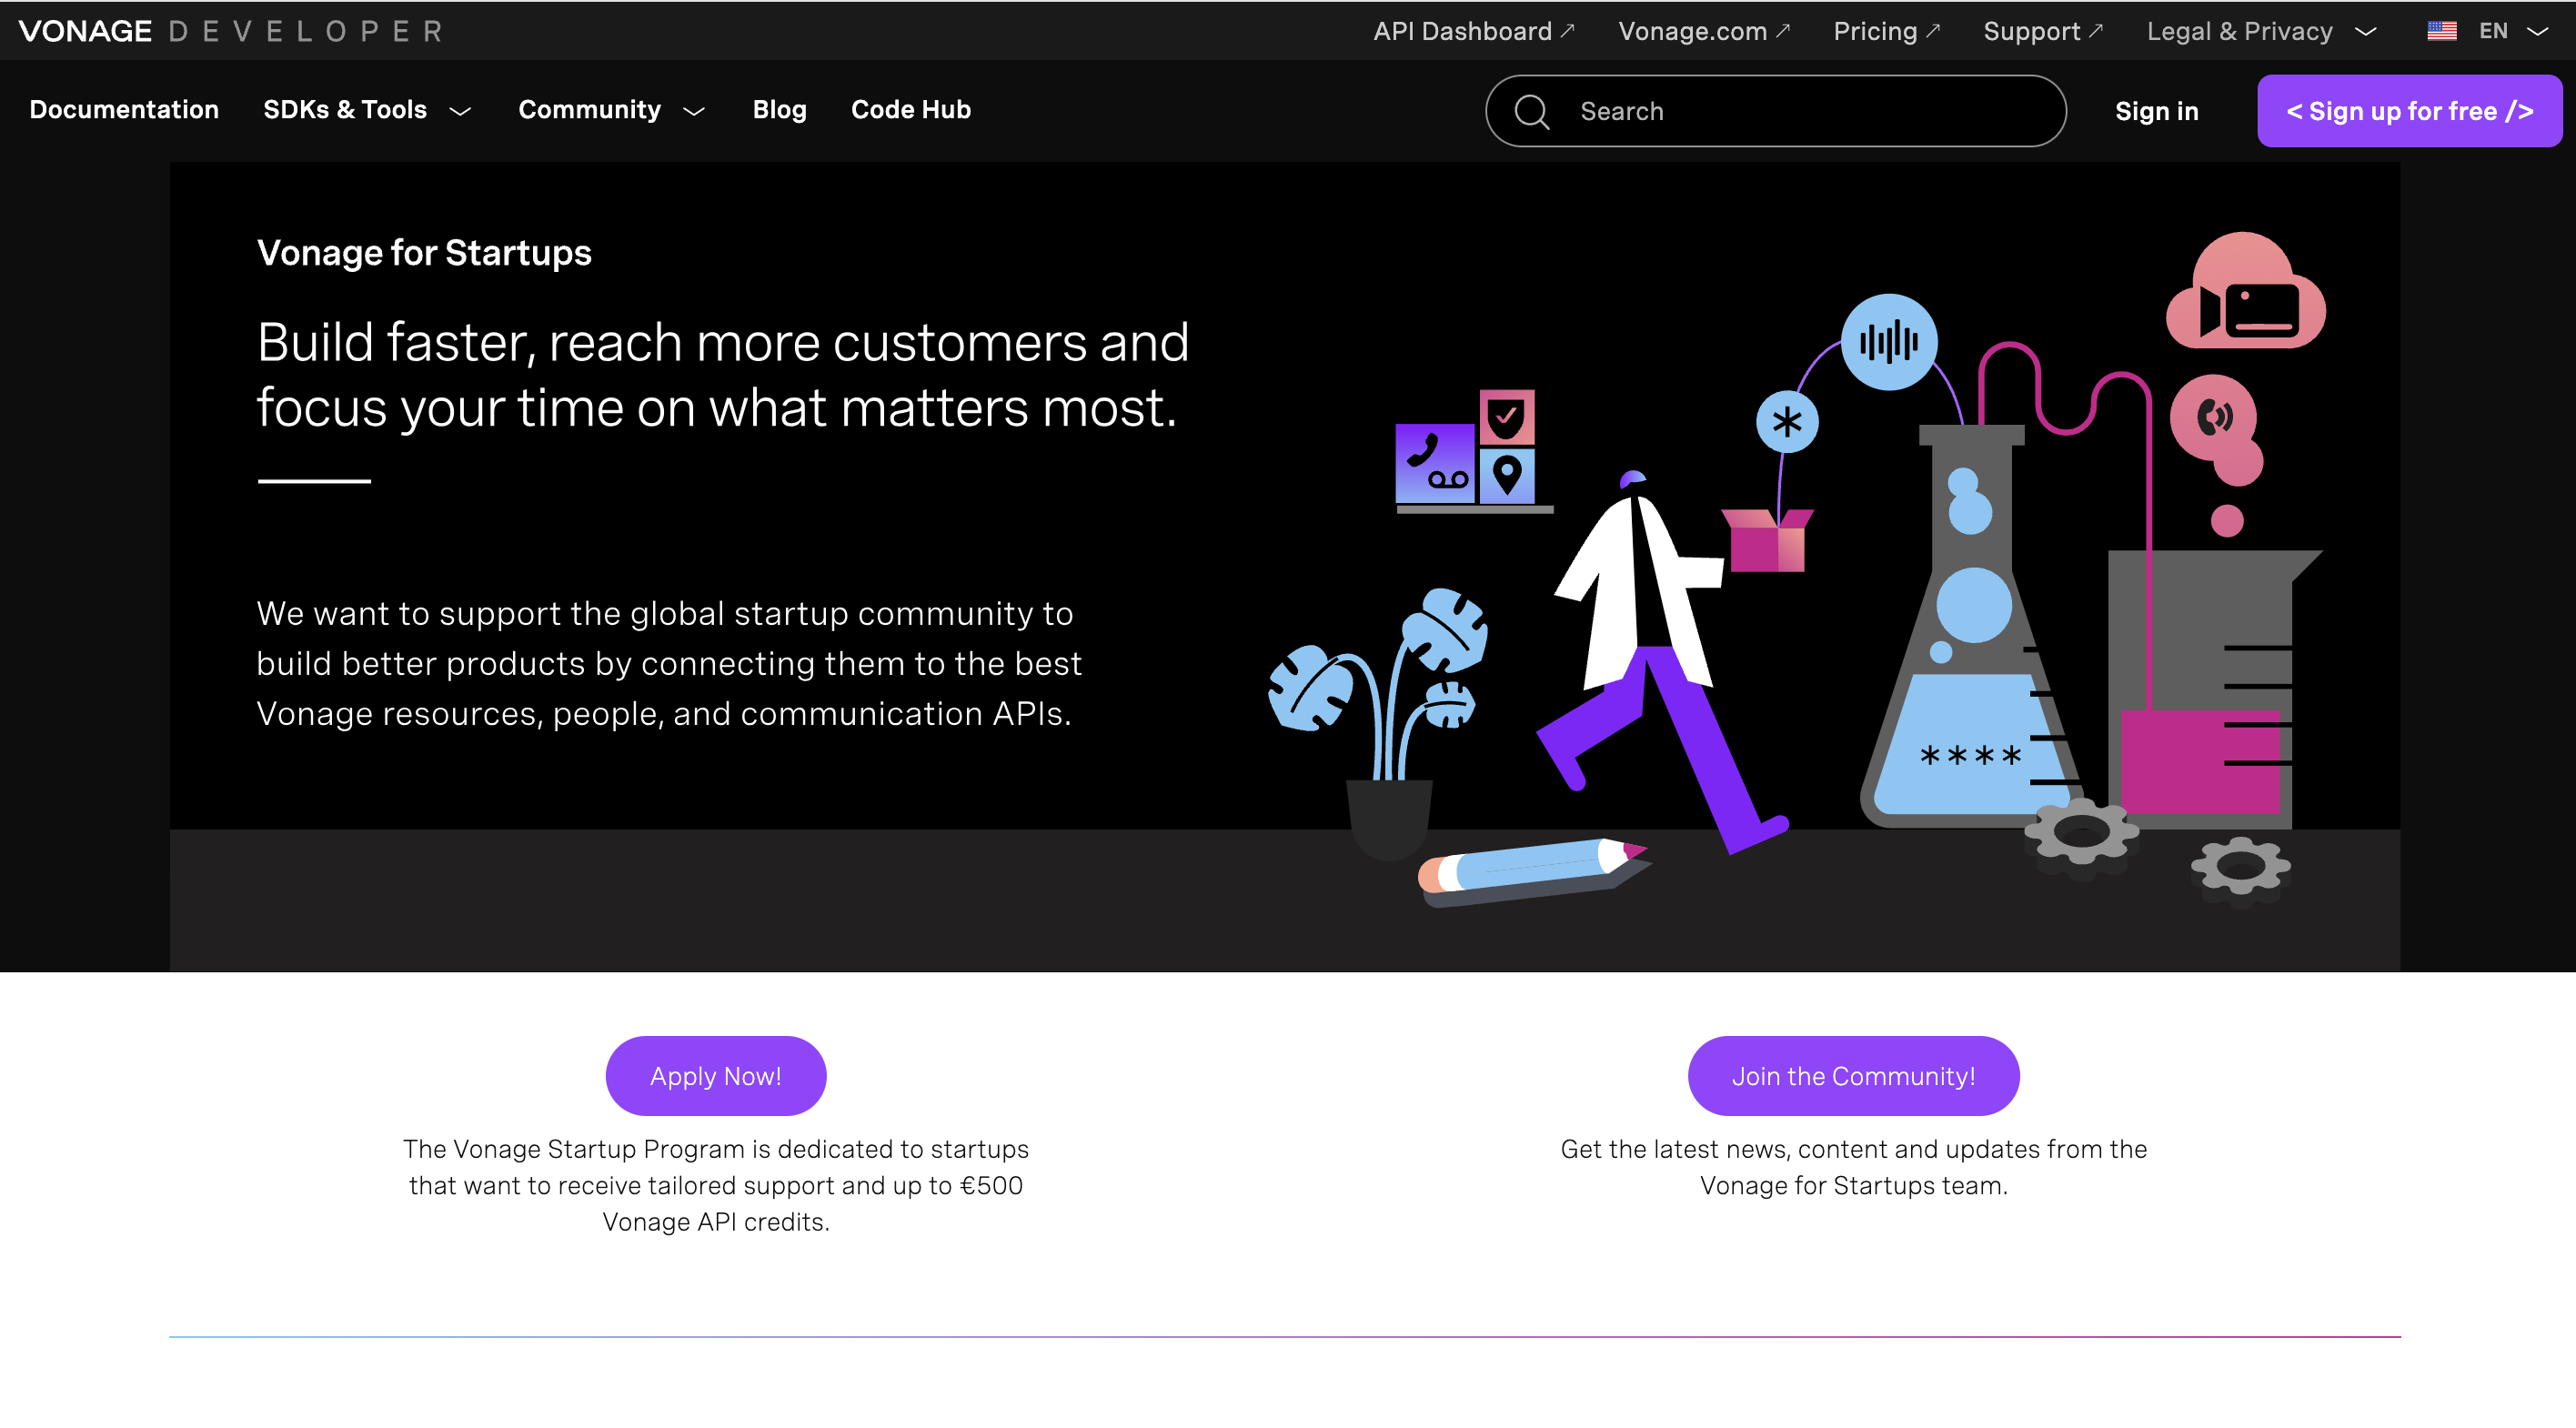Click the Join the Community! button
The width and height of the screenshot is (2576, 1428).
coord(1853,1076)
